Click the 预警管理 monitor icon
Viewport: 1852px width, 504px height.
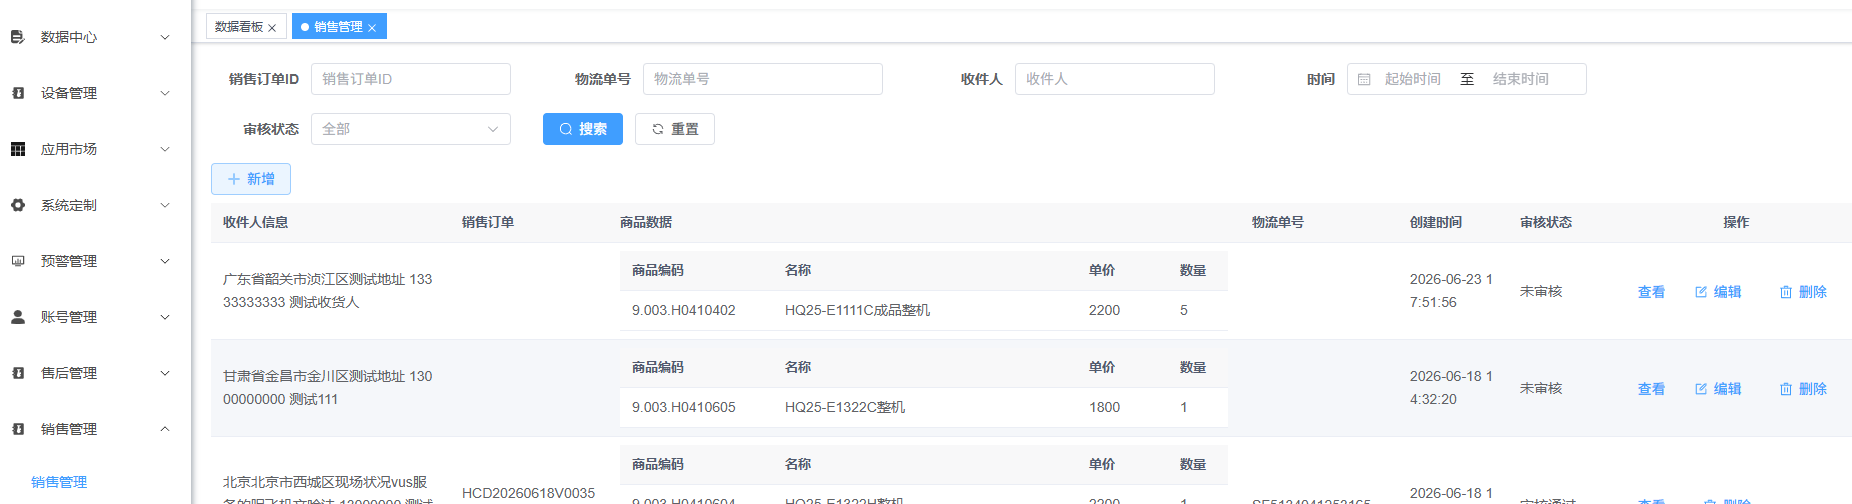17,261
